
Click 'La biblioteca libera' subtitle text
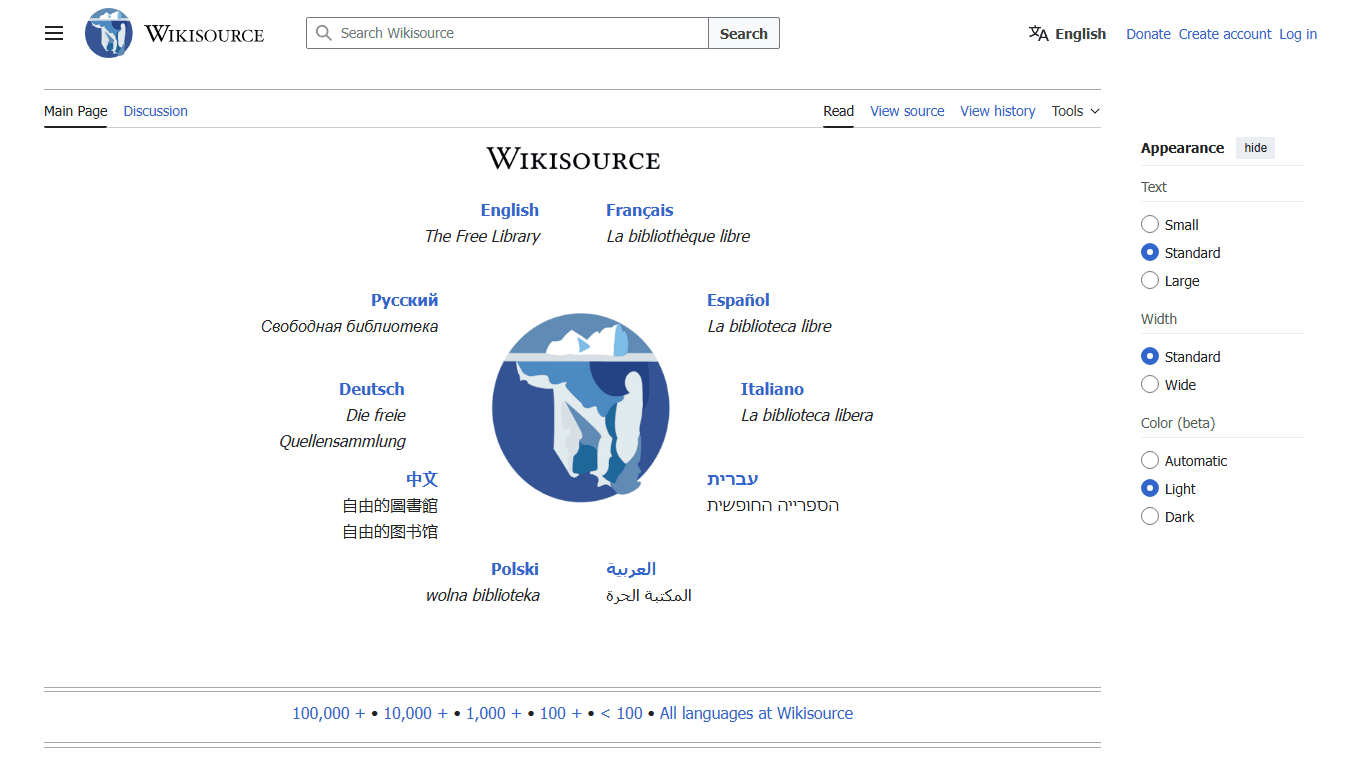pos(807,415)
